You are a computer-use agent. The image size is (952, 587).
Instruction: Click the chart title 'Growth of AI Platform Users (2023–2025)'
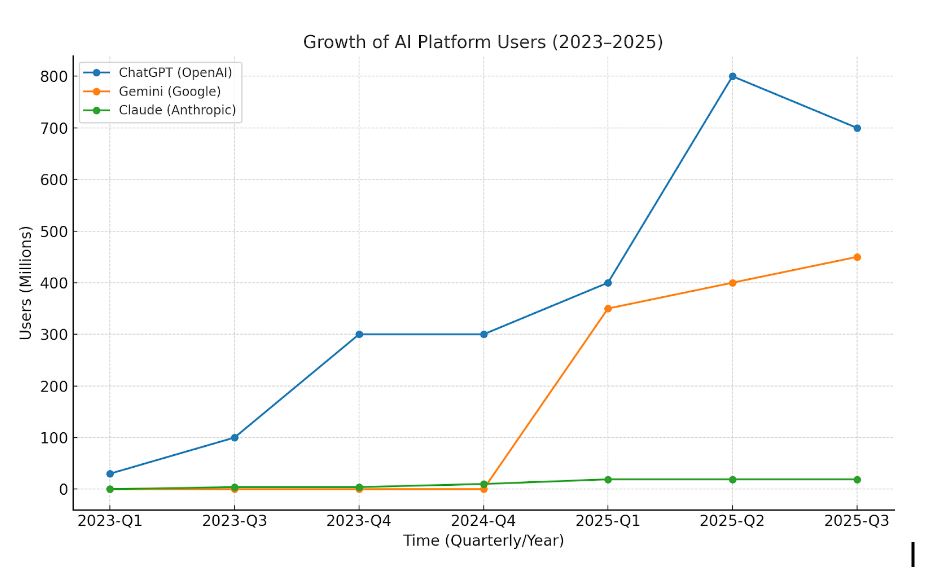(x=483, y=42)
